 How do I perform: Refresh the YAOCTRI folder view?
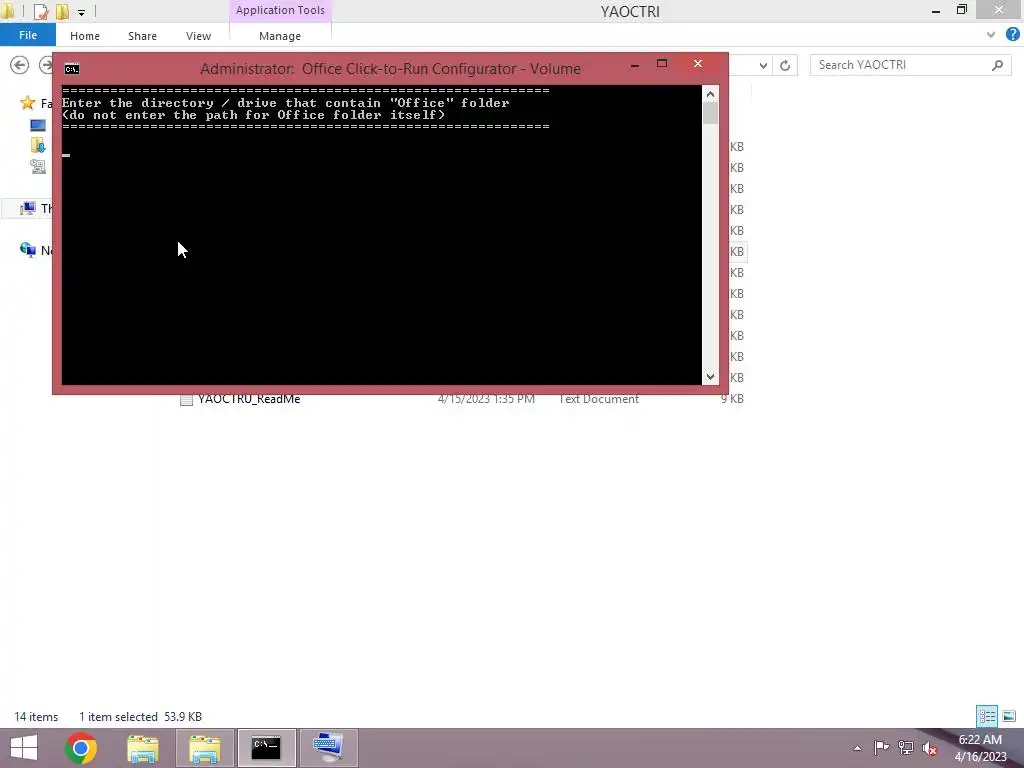[x=785, y=65]
